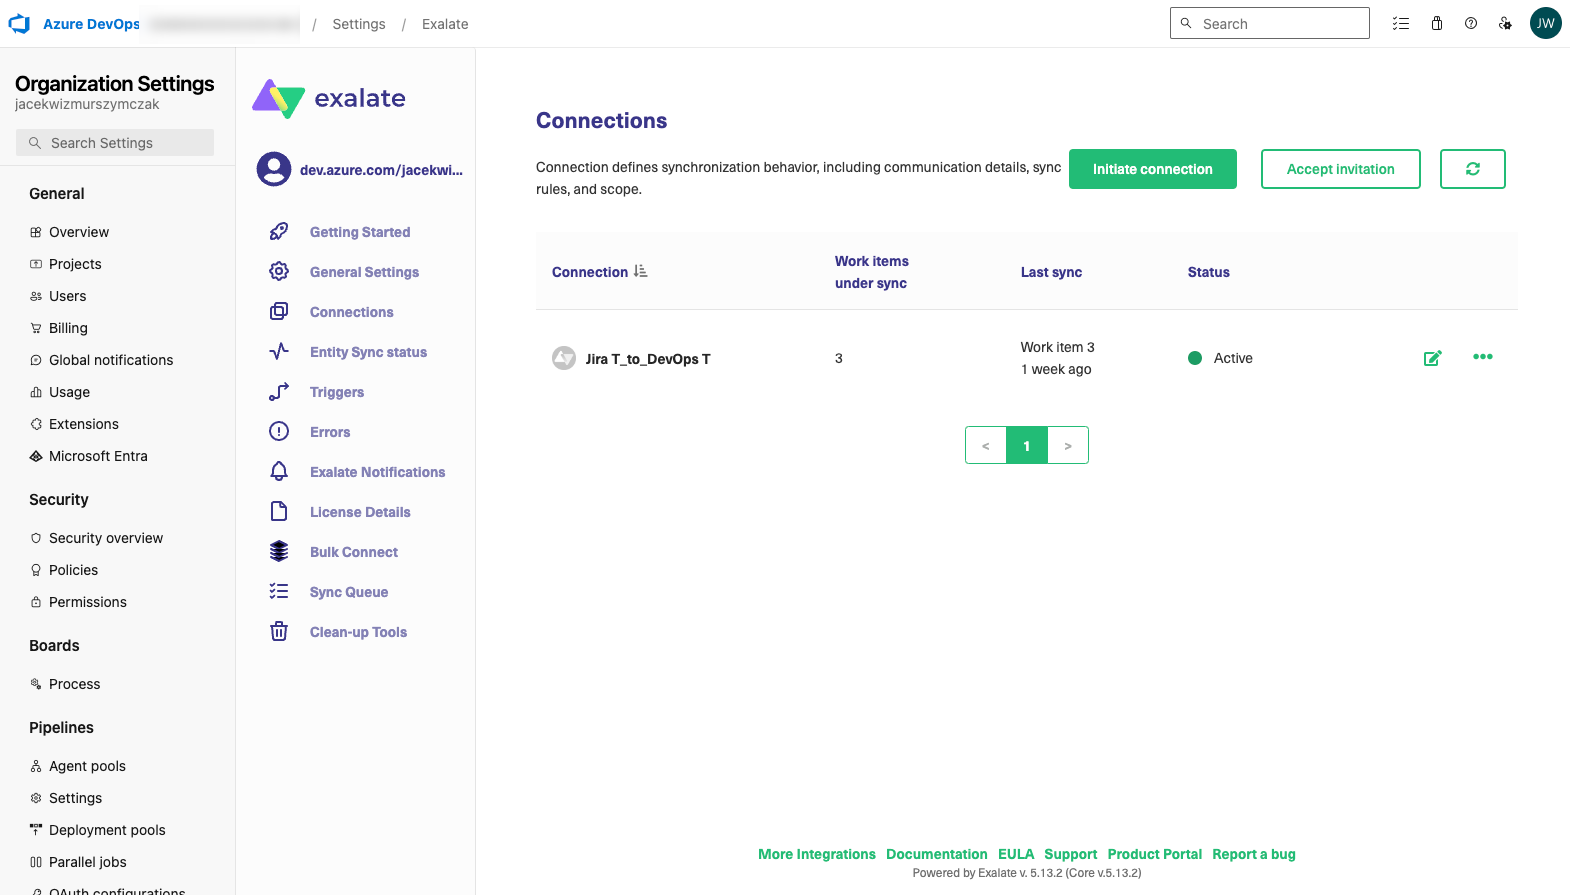Open the Help question mark icon
This screenshot has width=1570, height=895.
(x=1471, y=24)
